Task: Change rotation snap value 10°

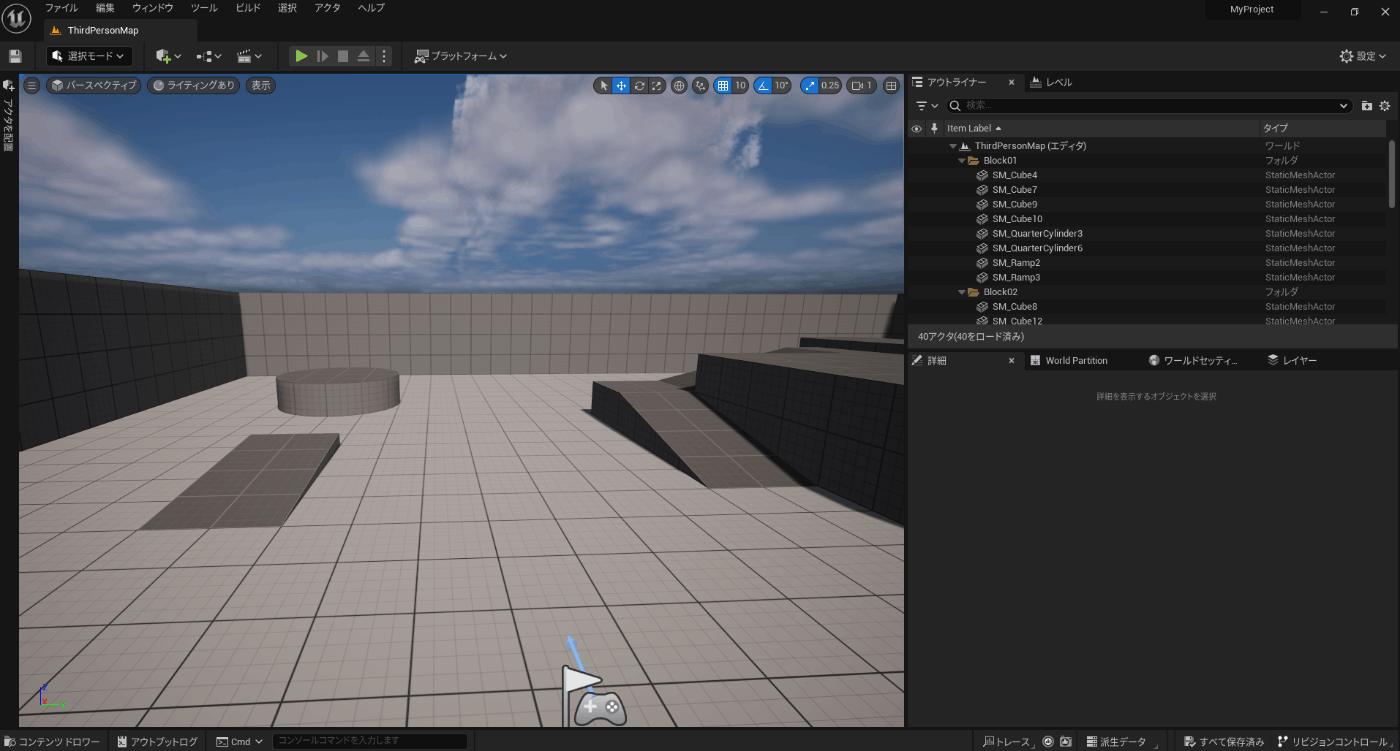Action: 782,86
